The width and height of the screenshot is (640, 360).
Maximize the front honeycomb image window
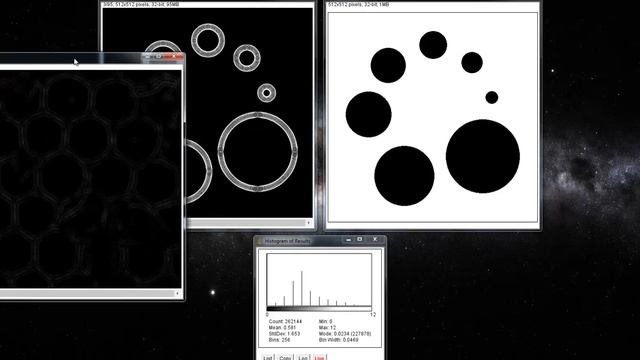(x=160, y=56)
